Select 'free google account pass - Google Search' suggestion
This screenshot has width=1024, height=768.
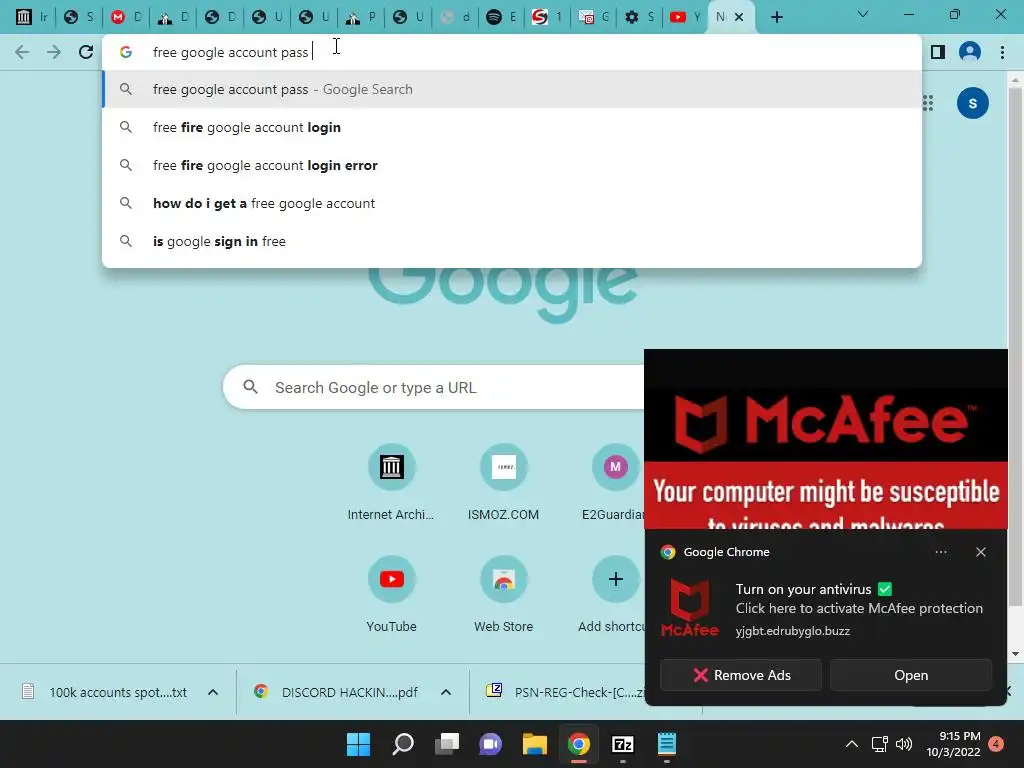coord(512,89)
